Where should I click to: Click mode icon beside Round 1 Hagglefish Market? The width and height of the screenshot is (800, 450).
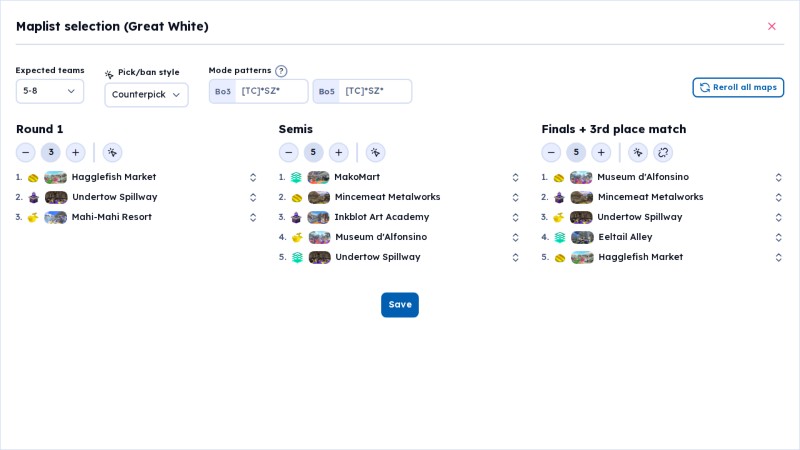pos(33,178)
